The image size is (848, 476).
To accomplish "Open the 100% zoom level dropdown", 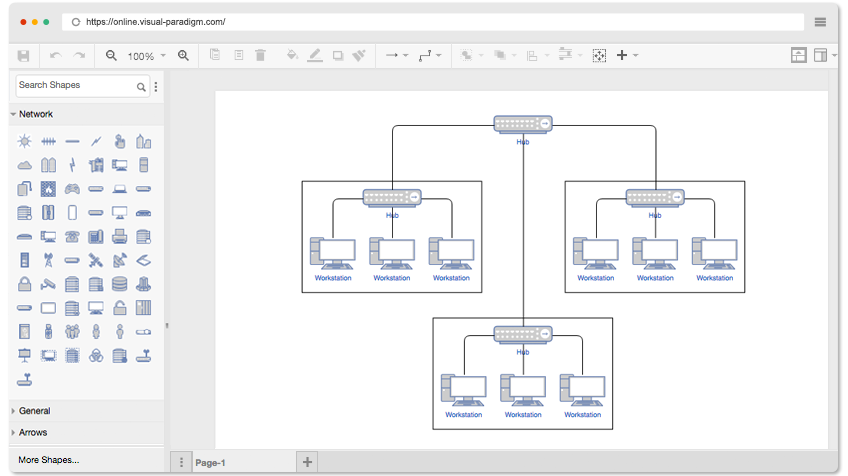I will [x=147, y=56].
